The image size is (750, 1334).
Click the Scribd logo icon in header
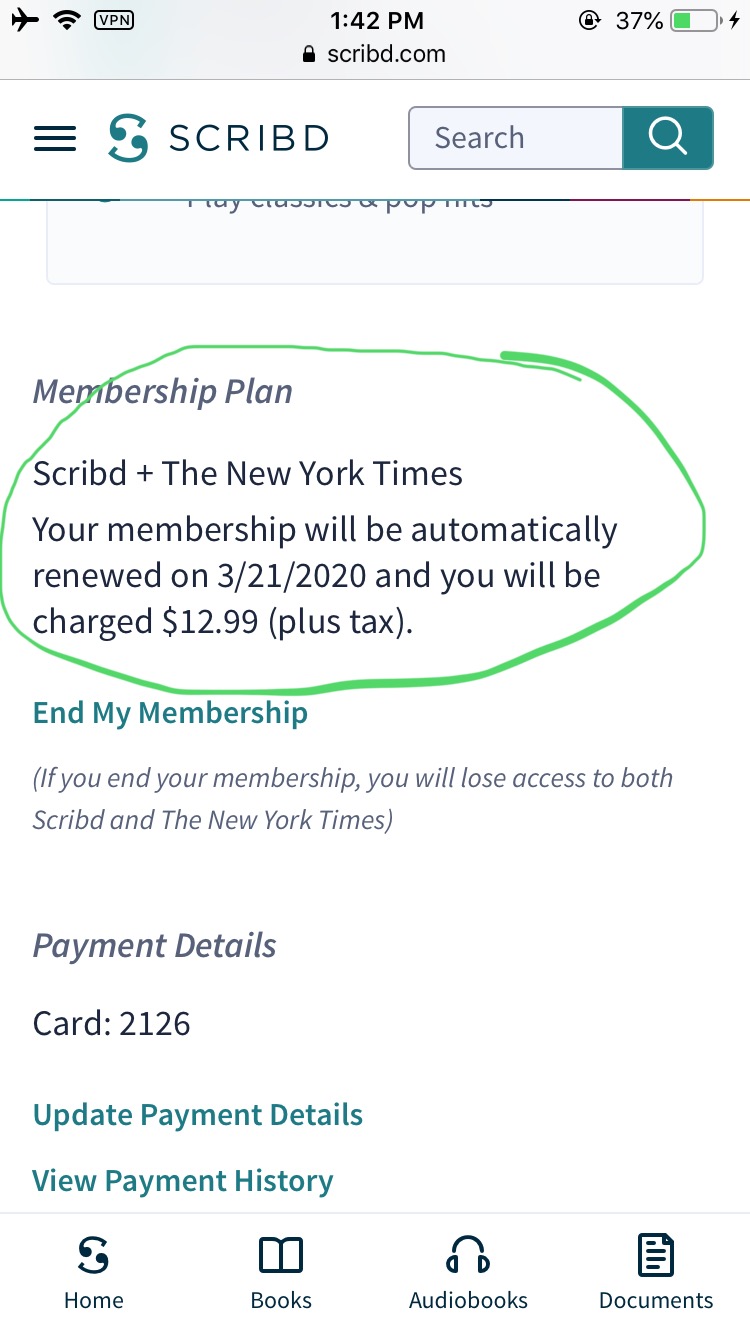[128, 138]
